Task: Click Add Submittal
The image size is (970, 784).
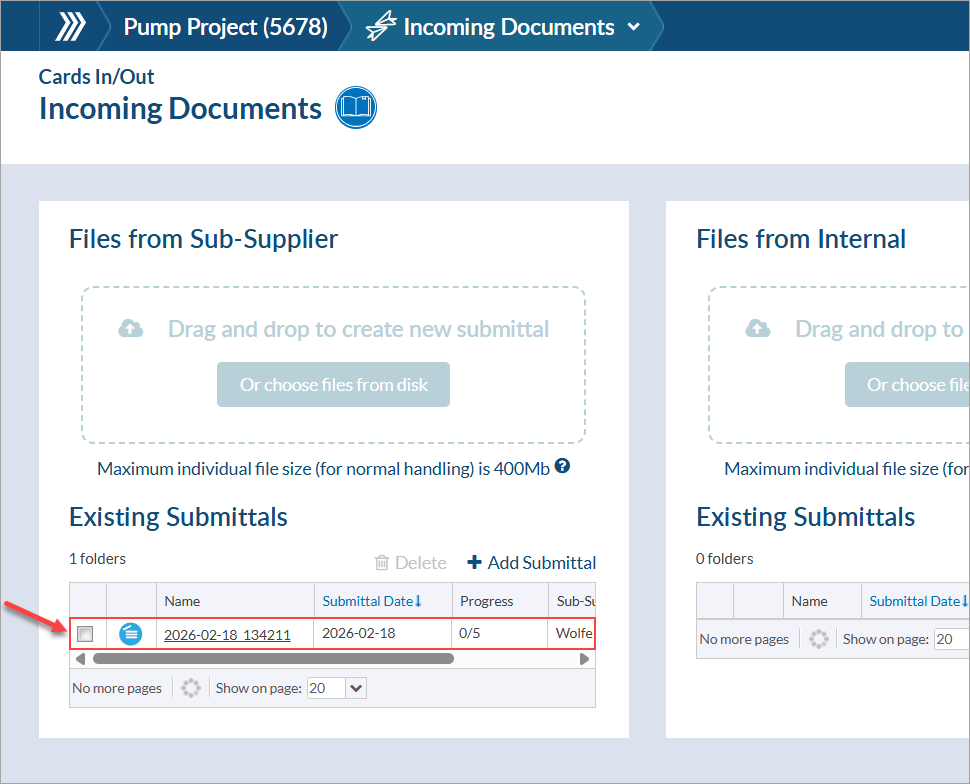Action: tap(532, 562)
